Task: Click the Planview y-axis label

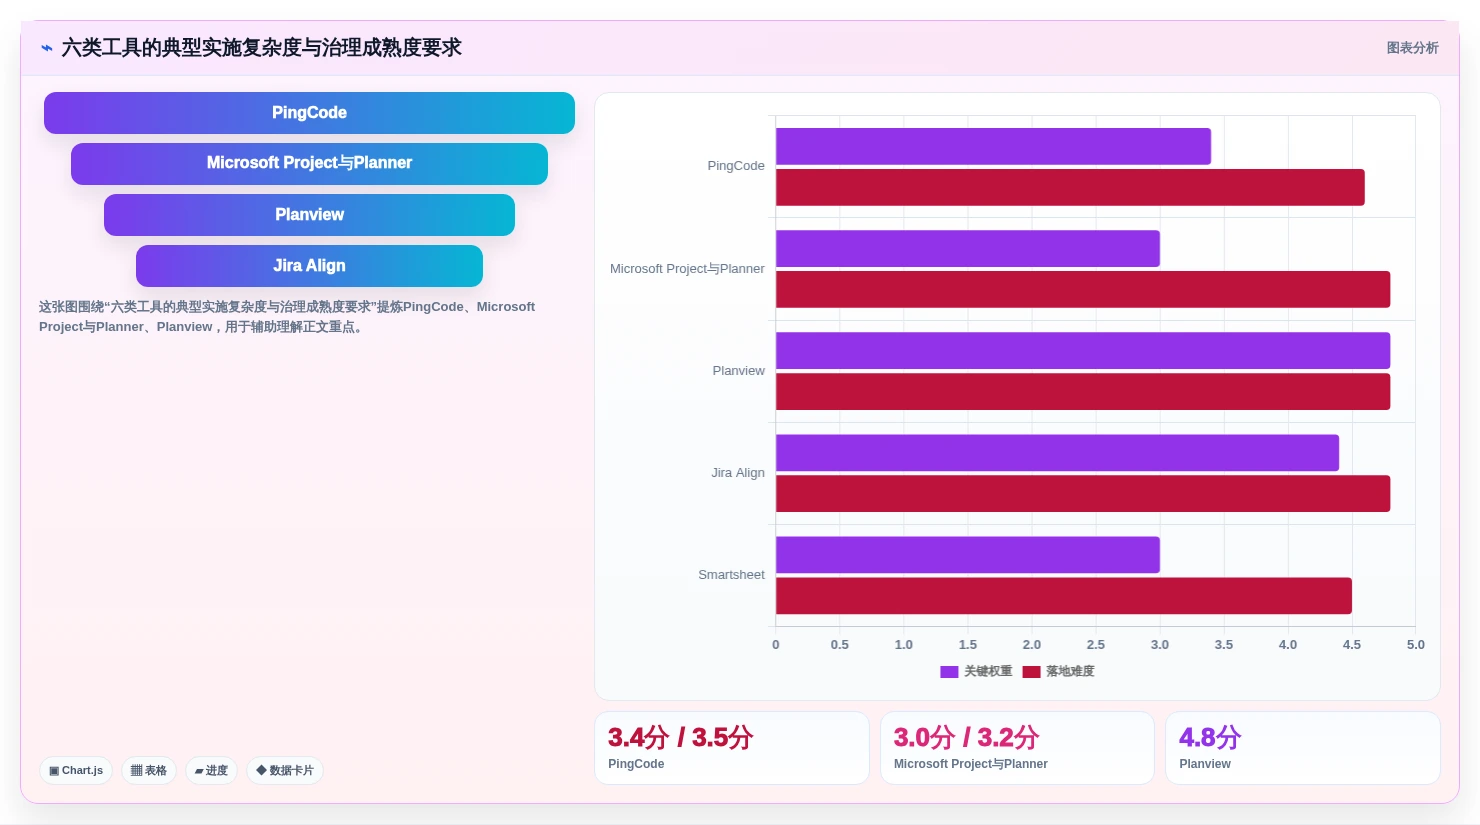Action: 739,371
